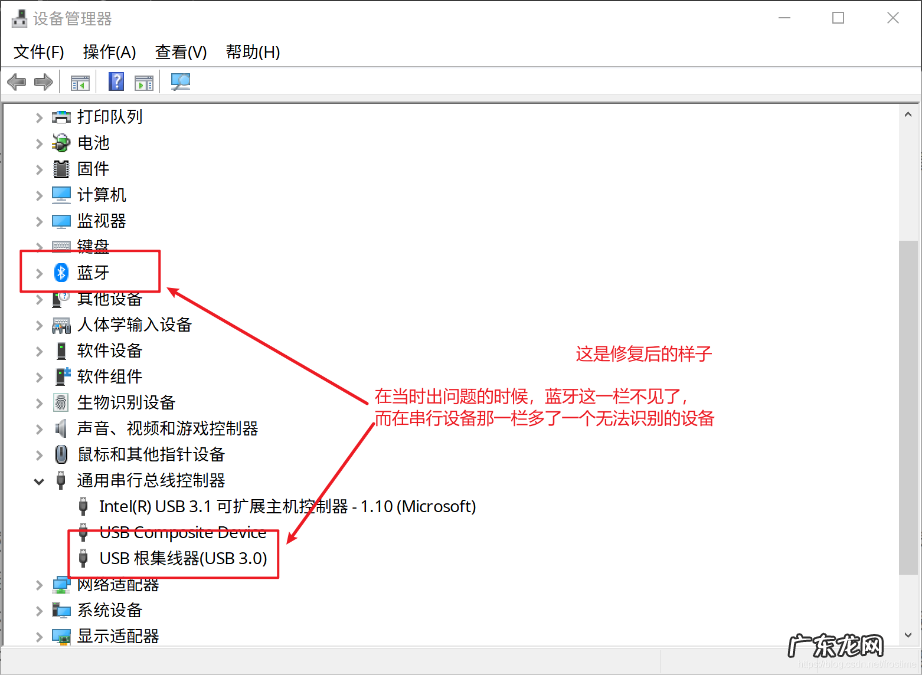Viewport: 922px width, 675px height.
Task: Open the Help icon in the toolbar
Action: (117, 82)
